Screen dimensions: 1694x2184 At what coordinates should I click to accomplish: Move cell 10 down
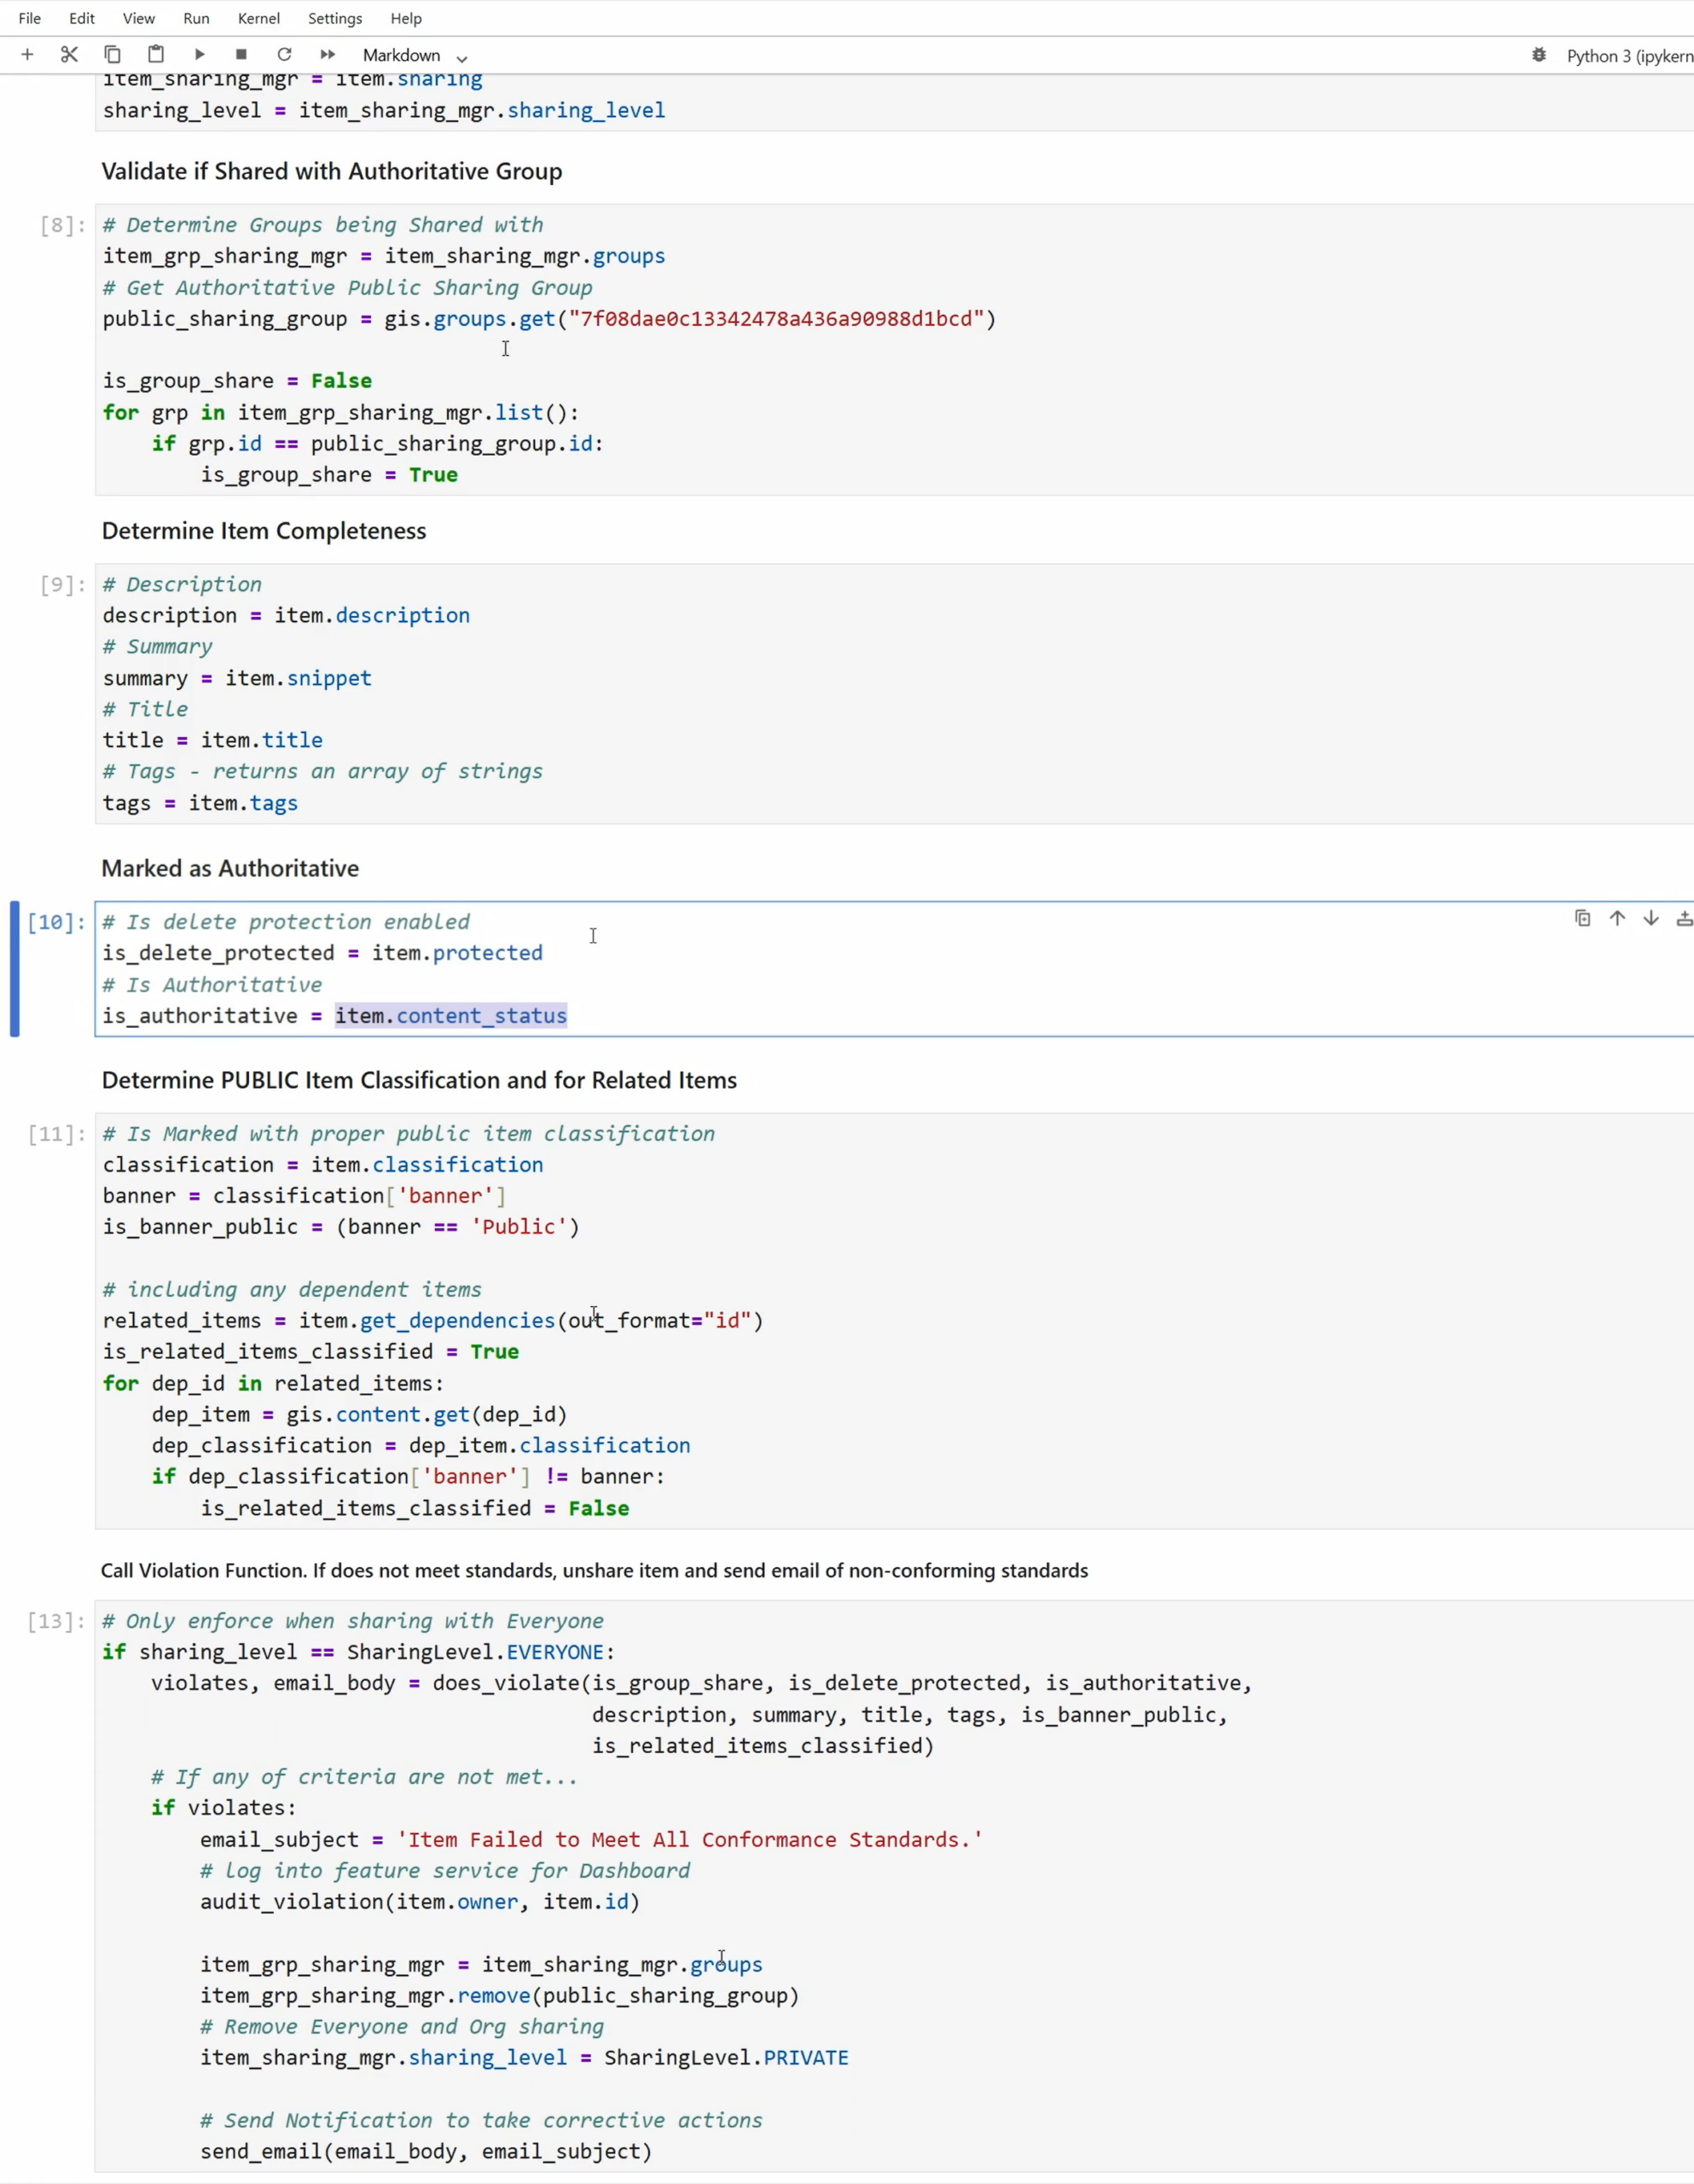(1651, 918)
